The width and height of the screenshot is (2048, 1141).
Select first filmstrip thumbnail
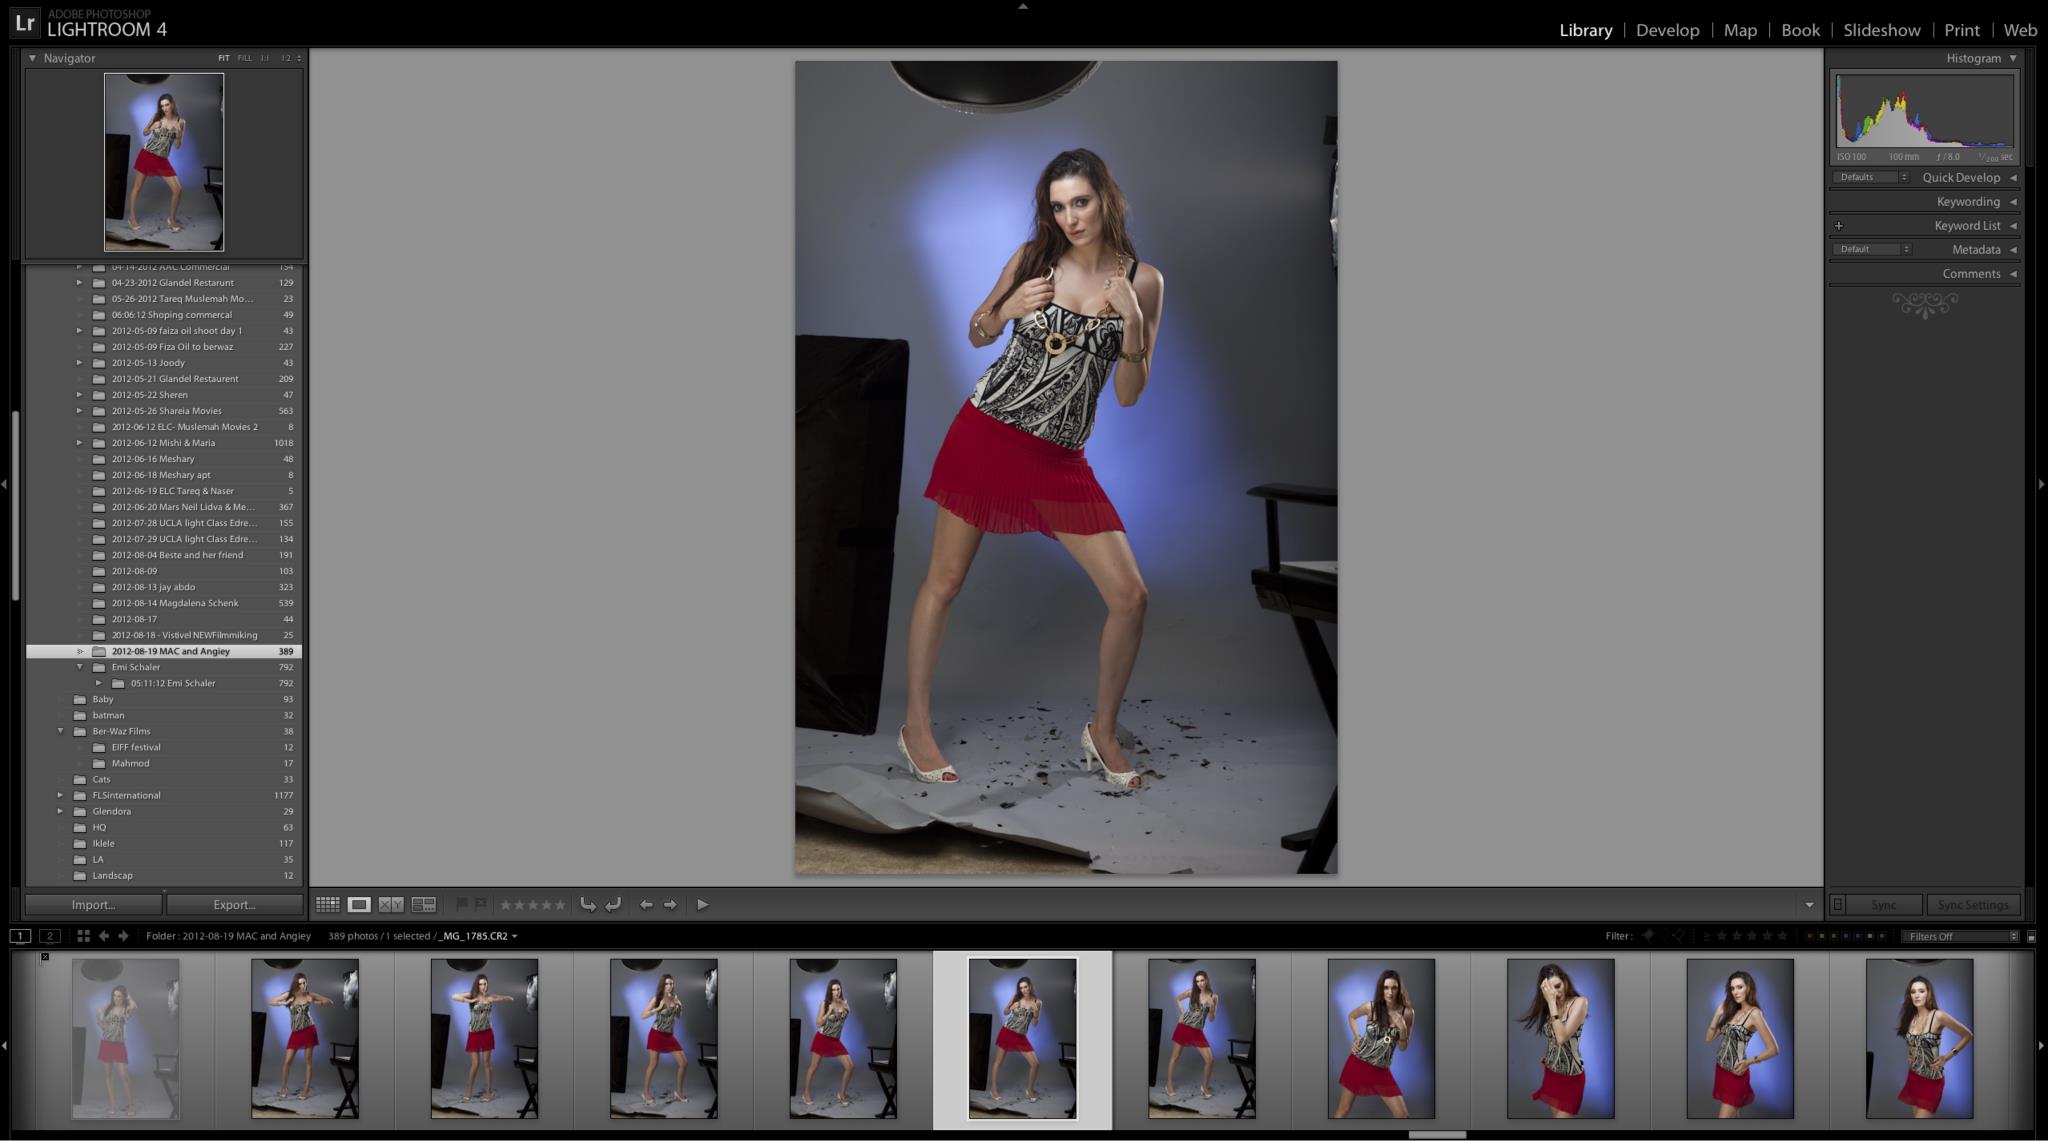125,1038
